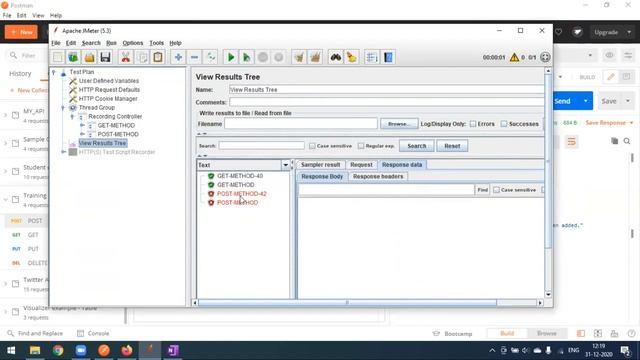Open the JMeter File menu
640x360 pixels.
click(x=56, y=43)
